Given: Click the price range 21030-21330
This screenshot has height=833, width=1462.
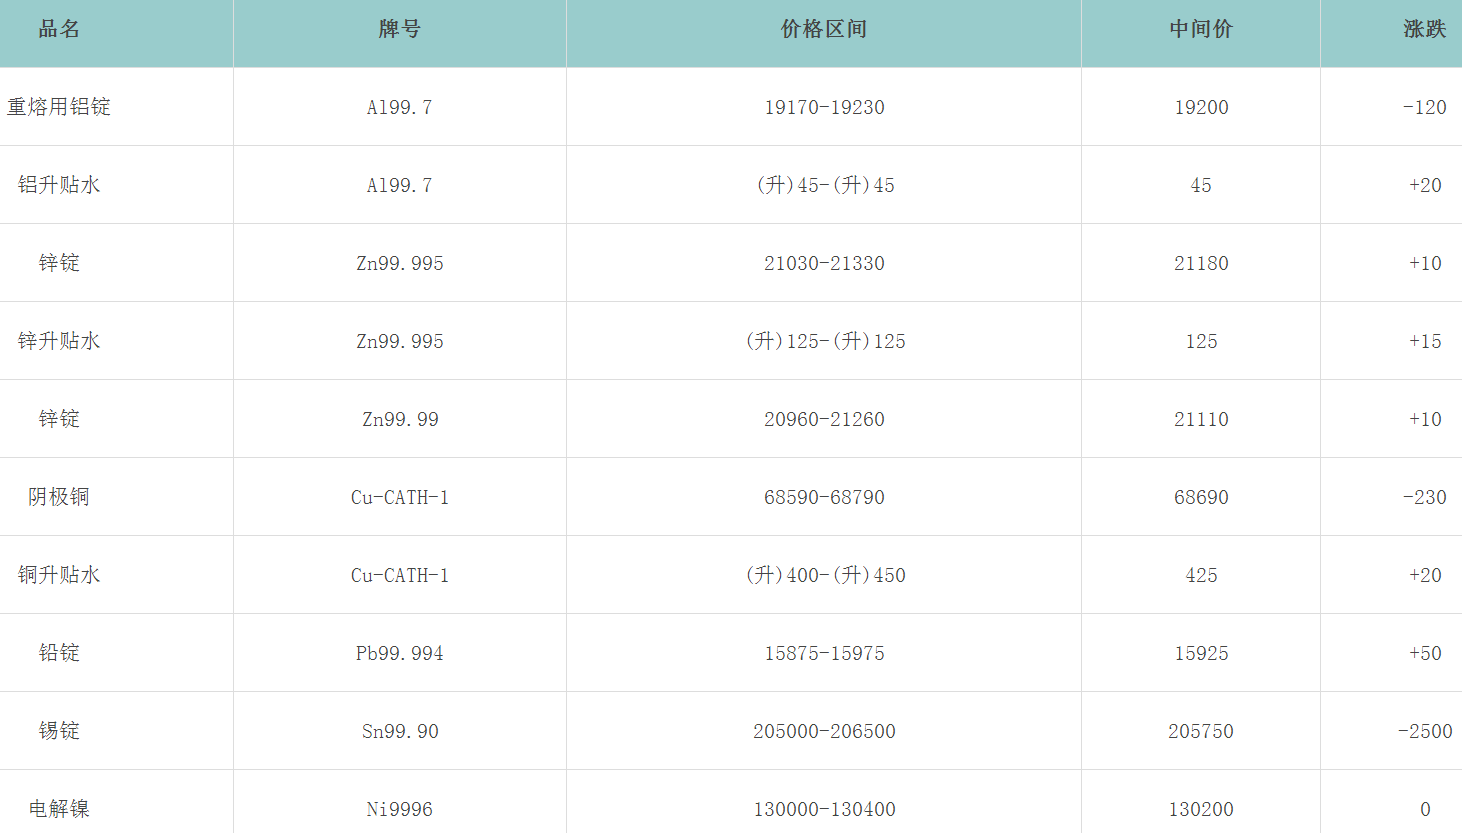Looking at the screenshot, I should point(823,263).
